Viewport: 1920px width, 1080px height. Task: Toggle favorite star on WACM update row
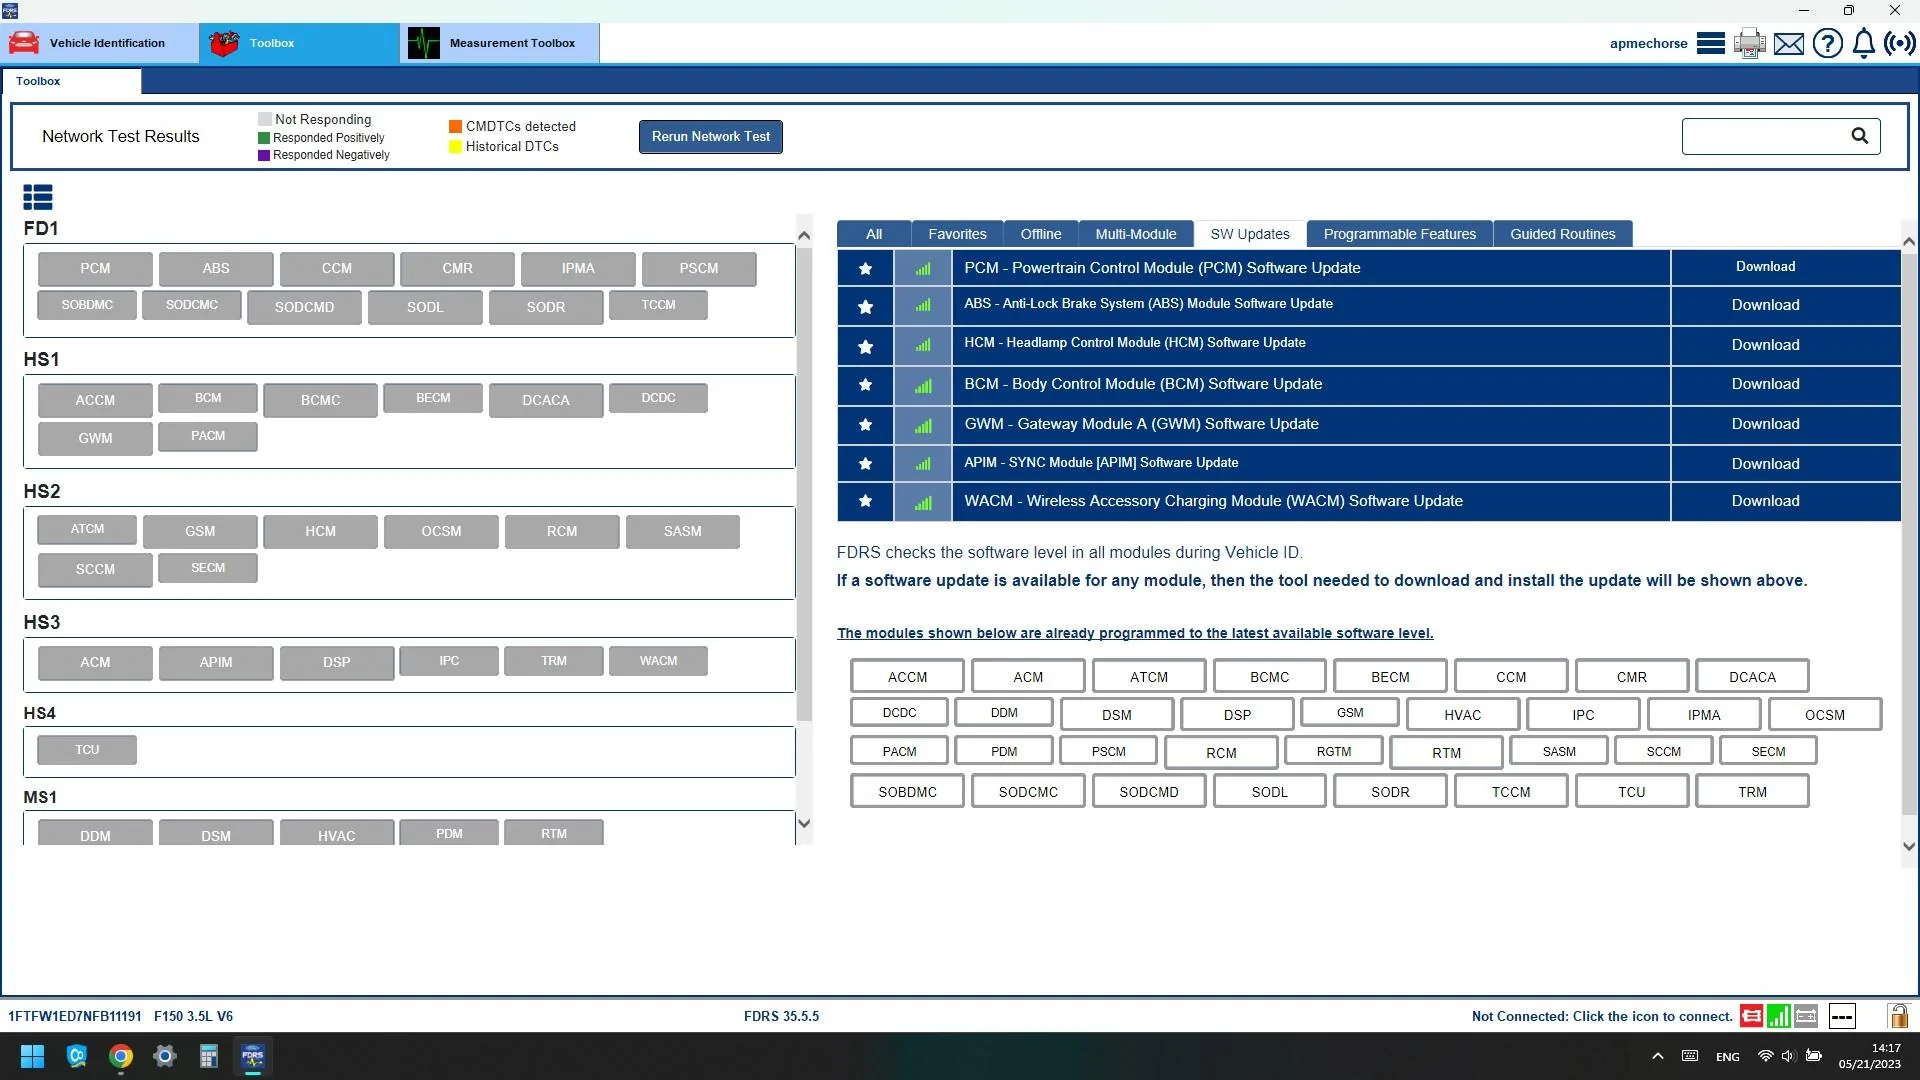coord(865,501)
